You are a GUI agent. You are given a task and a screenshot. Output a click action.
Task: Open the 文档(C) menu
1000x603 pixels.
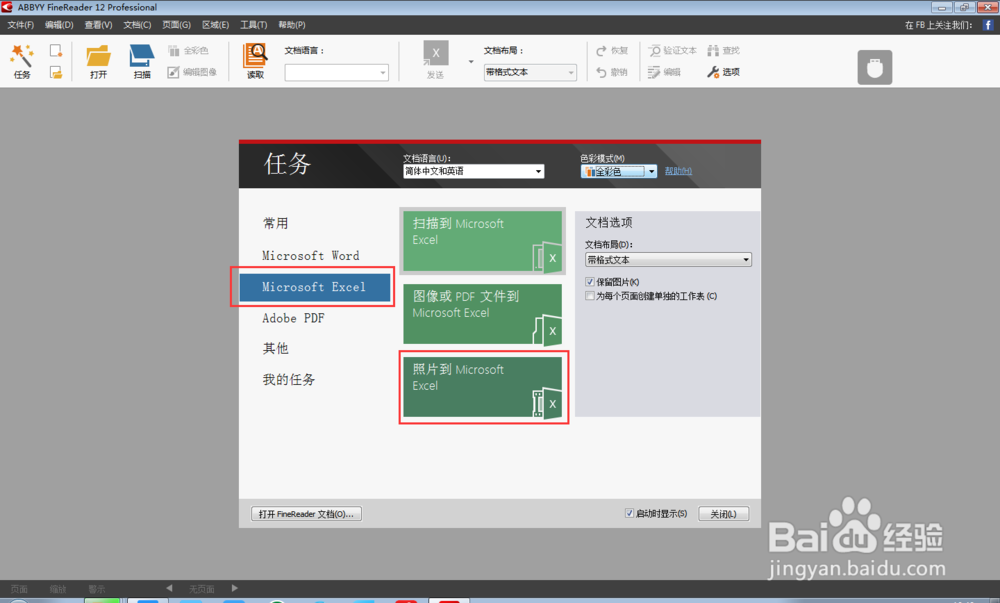(137, 25)
